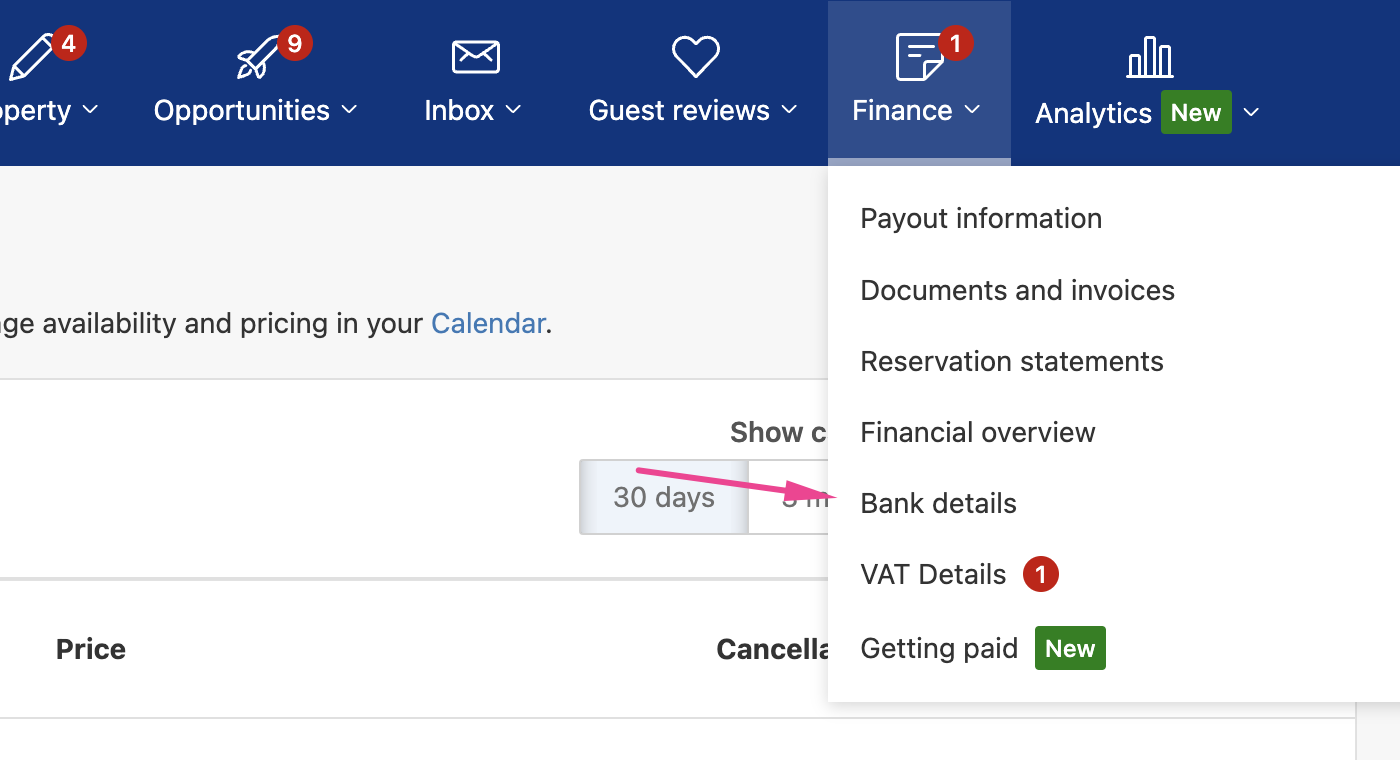
Task: Click the red badge on VAT Details
Action: coord(1040,575)
